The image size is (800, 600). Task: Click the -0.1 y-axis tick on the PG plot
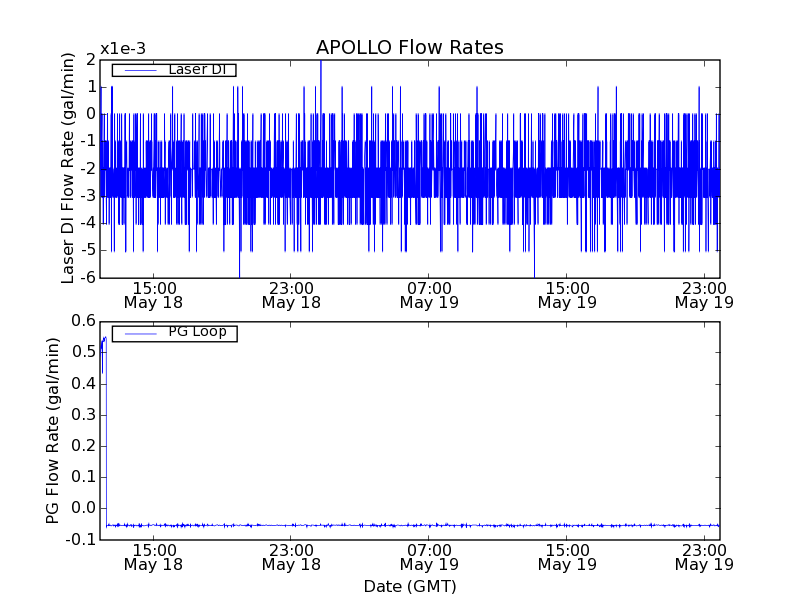pos(80,540)
